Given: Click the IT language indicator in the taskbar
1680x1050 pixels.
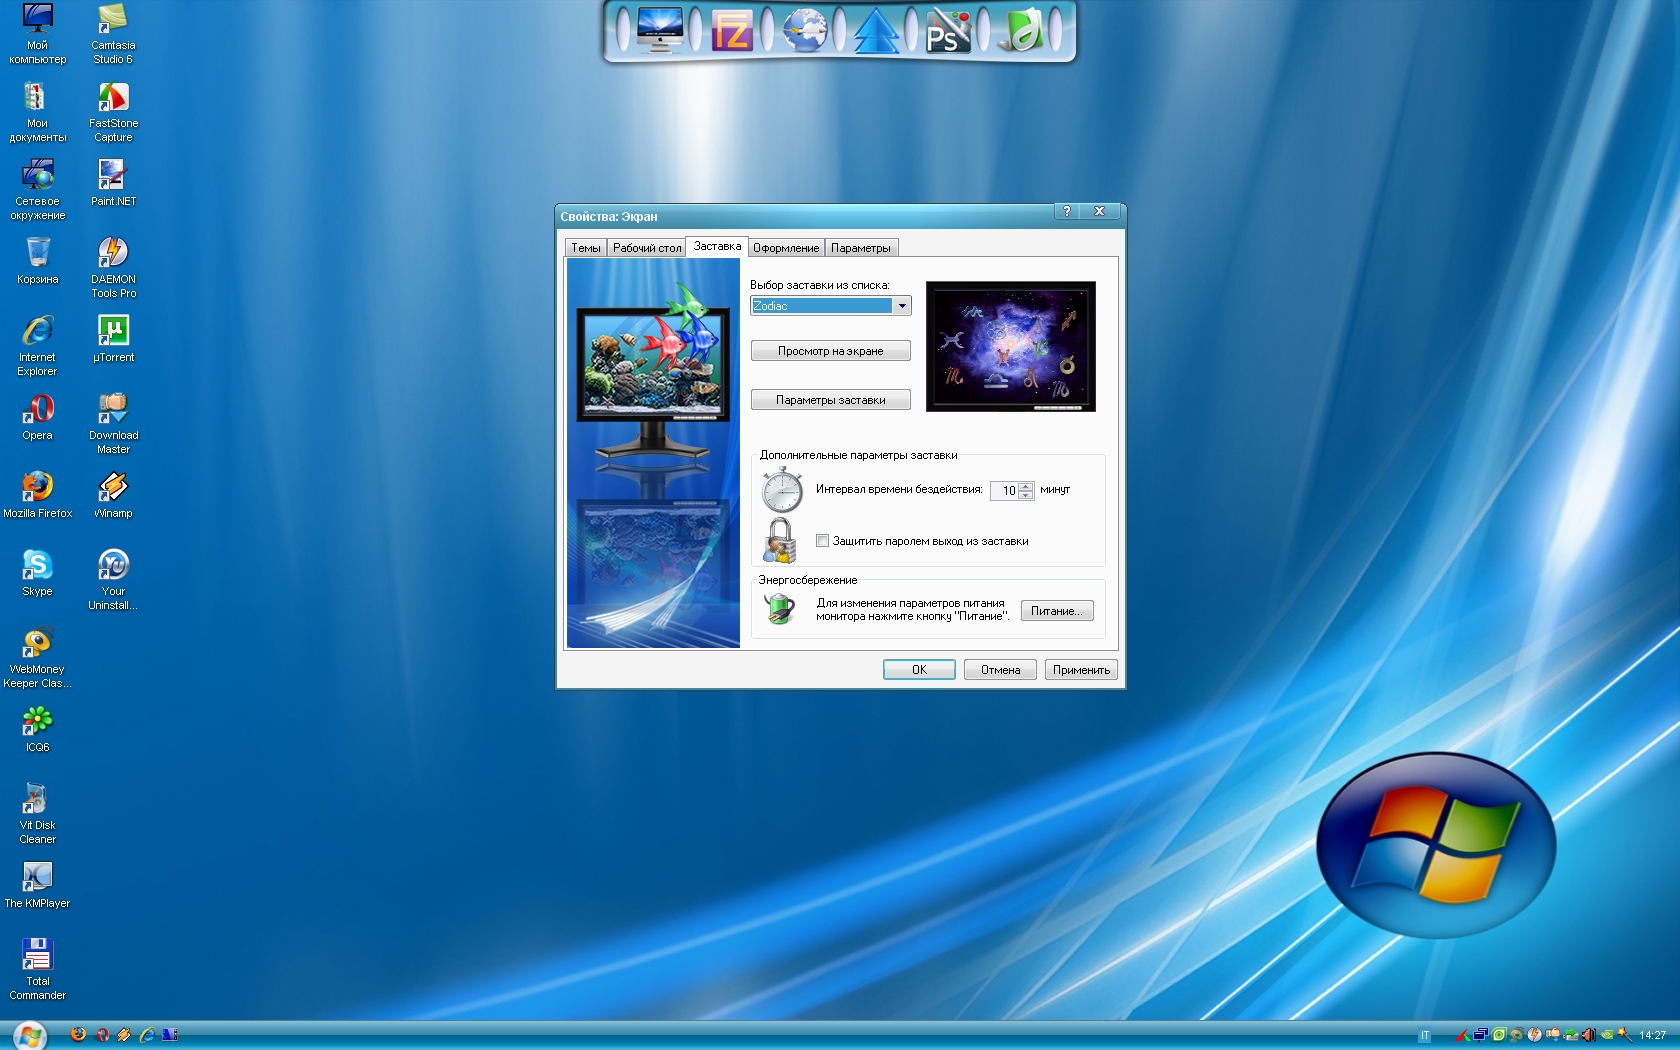Looking at the screenshot, I should click(1424, 1035).
